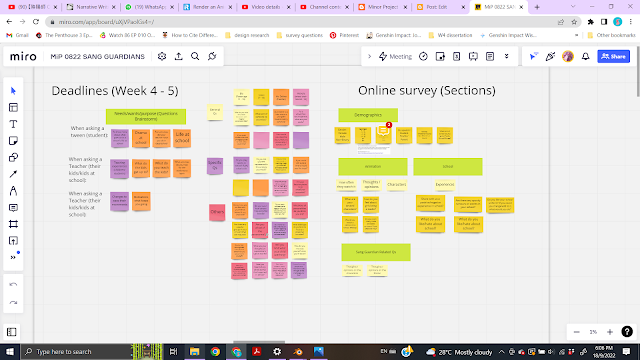Click the Online survey (Sections) heading
Image resolution: width=640 pixels, height=360 pixels.
(x=427, y=91)
